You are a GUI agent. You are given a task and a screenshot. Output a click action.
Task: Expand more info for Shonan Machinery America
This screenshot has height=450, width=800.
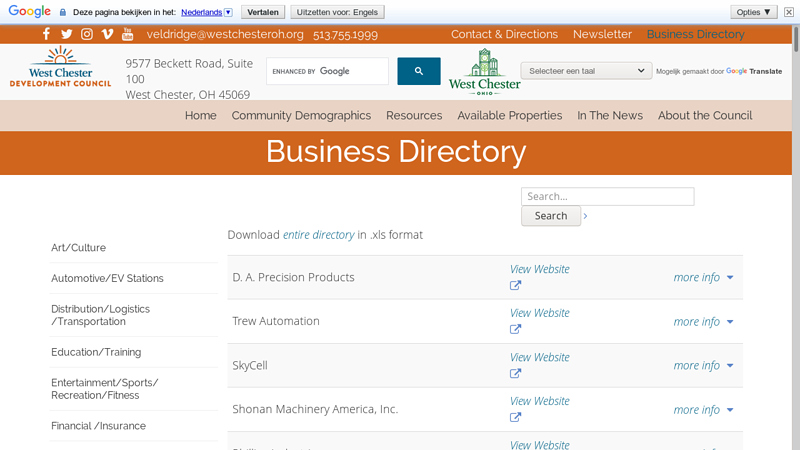703,410
